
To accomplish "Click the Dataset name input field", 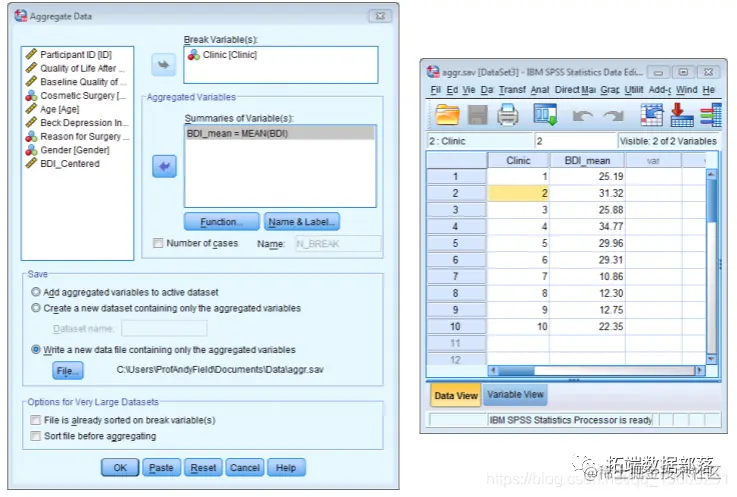I will click(164, 328).
